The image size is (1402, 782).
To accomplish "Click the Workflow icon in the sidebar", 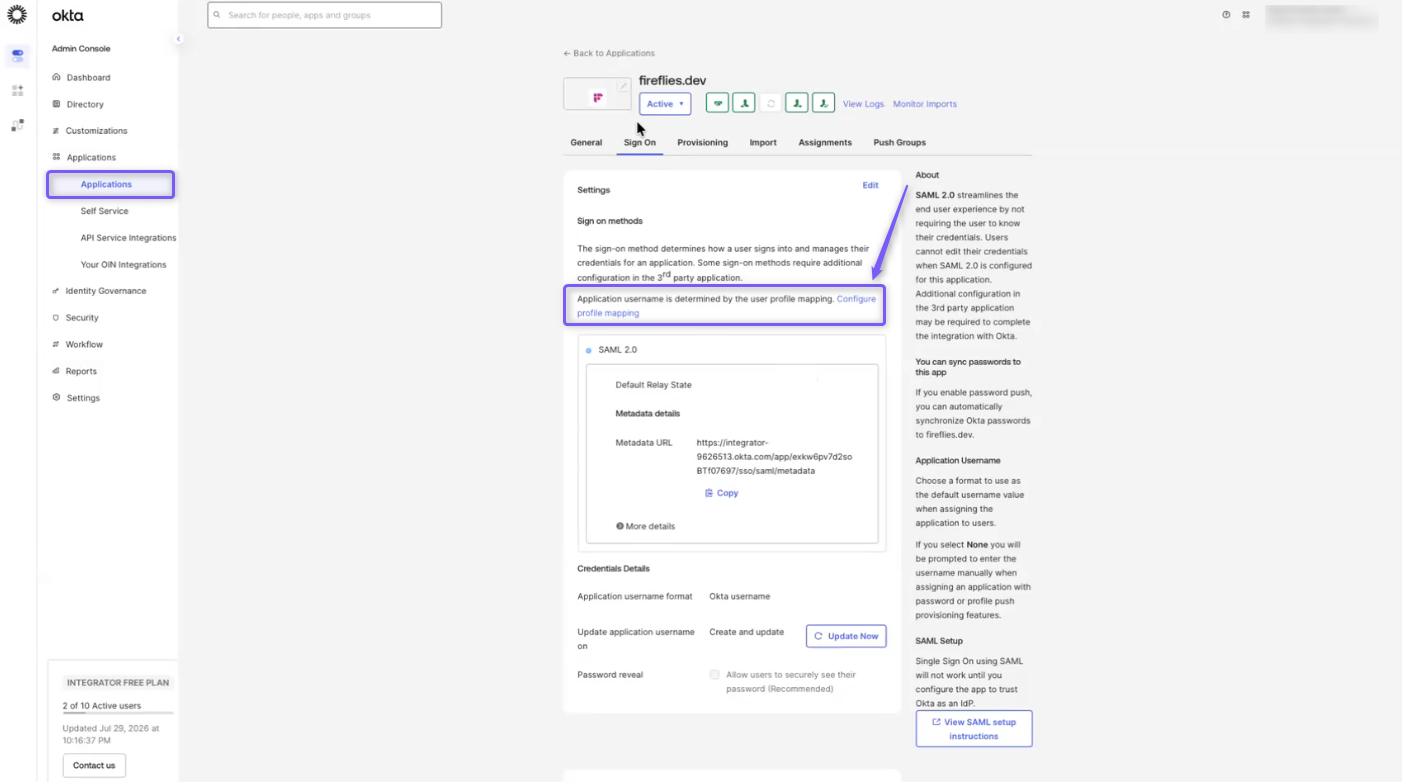I will pyautogui.click(x=56, y=344).
